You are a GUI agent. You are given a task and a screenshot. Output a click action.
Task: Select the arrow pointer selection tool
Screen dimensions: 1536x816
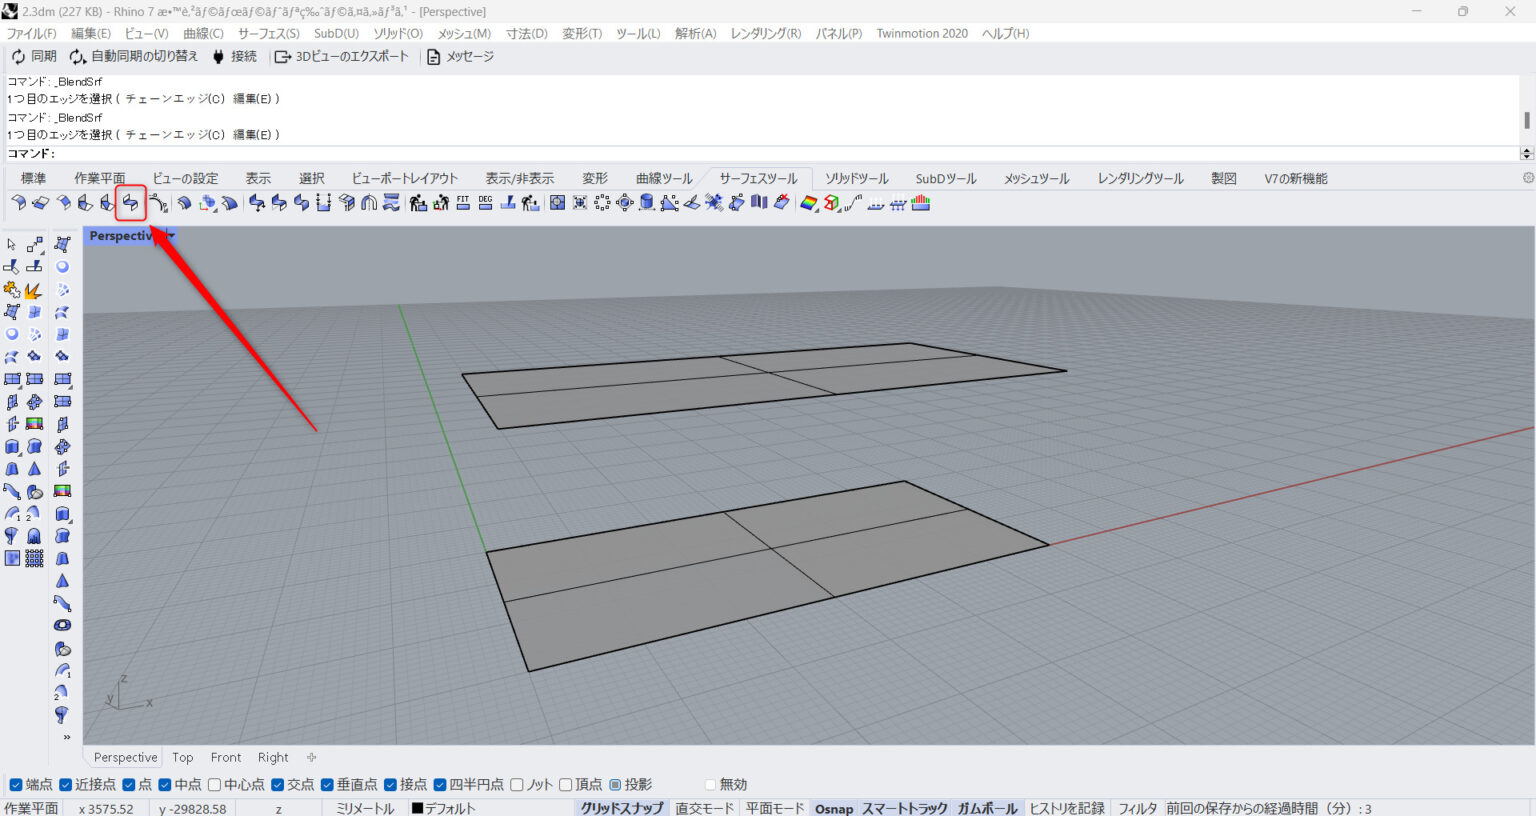point(12,245)
